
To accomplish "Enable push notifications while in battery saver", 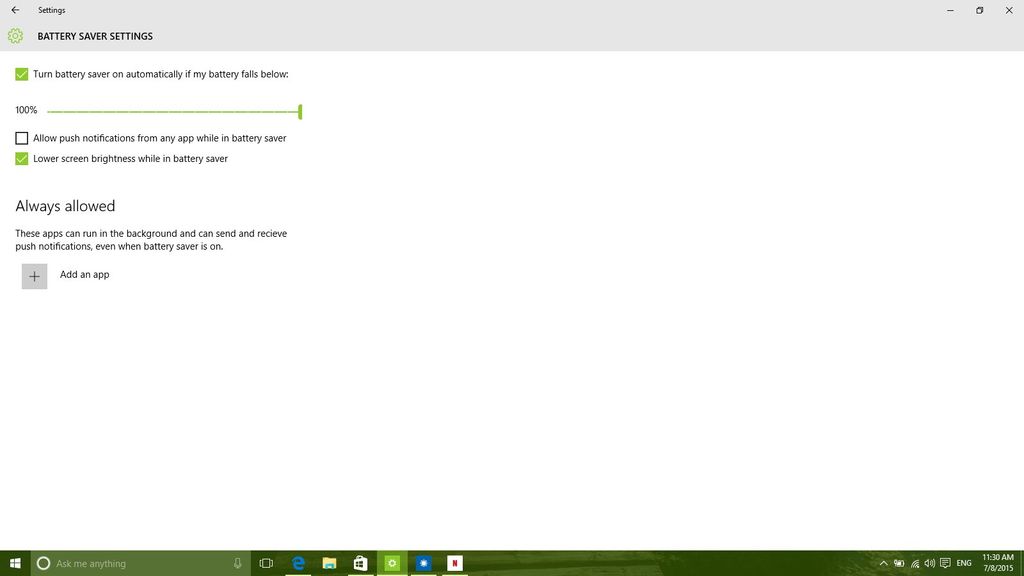I will pyautogui.click(x=21, y=138).
